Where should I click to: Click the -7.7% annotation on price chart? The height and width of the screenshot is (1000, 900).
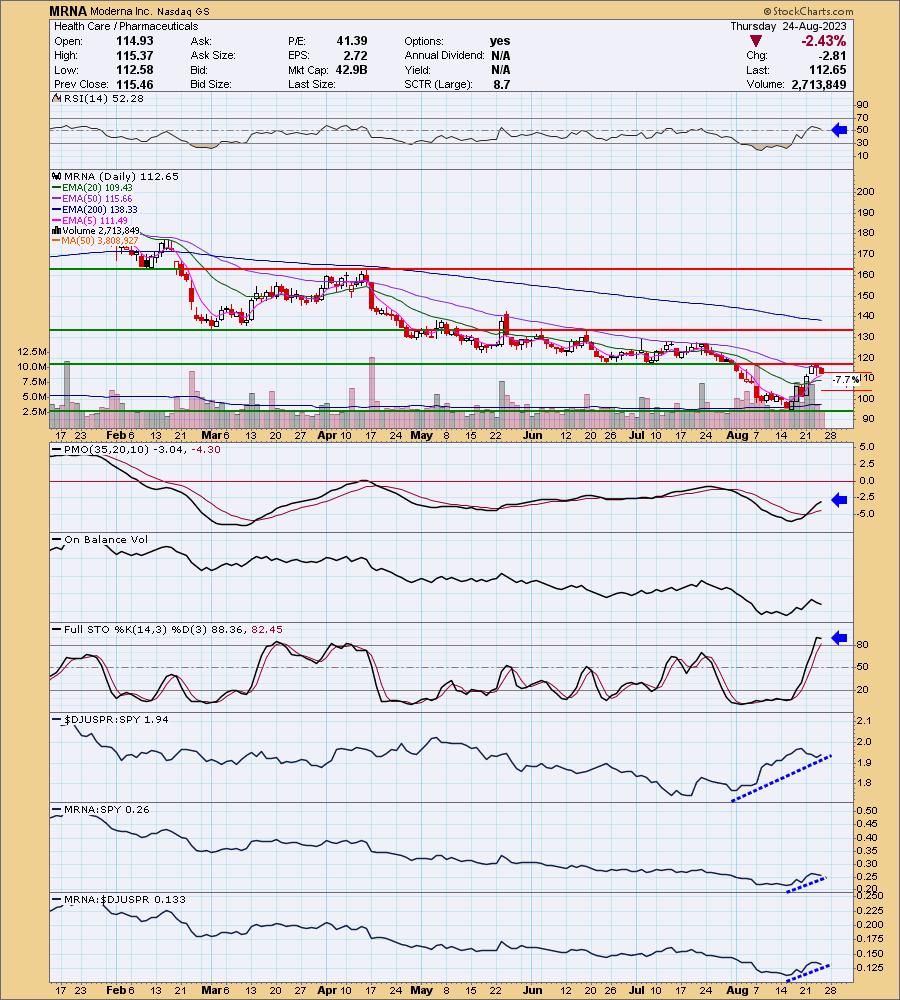(x=846, y=379)
